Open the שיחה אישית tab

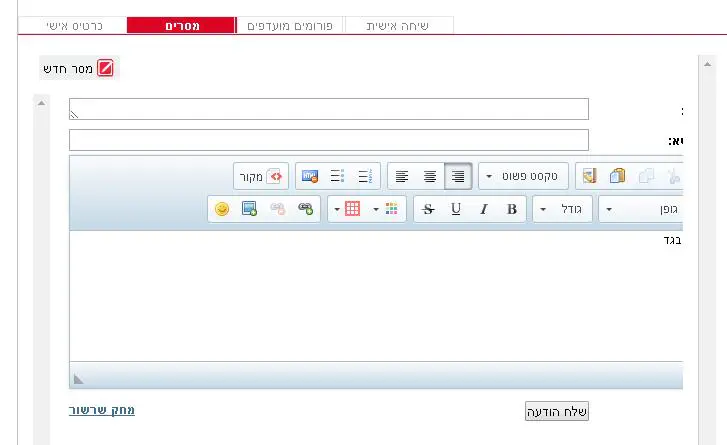coord(399,25)
